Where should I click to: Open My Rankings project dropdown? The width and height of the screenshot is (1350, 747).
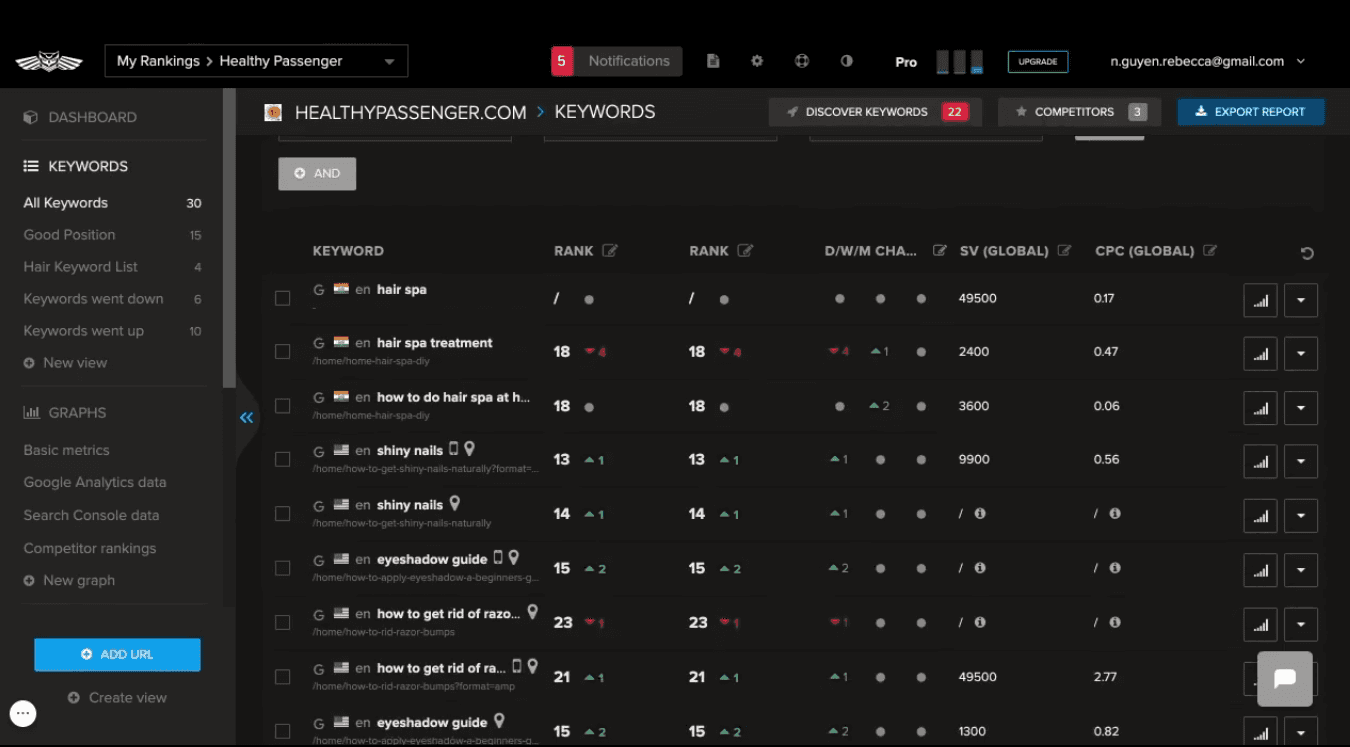tap(256, 61)
